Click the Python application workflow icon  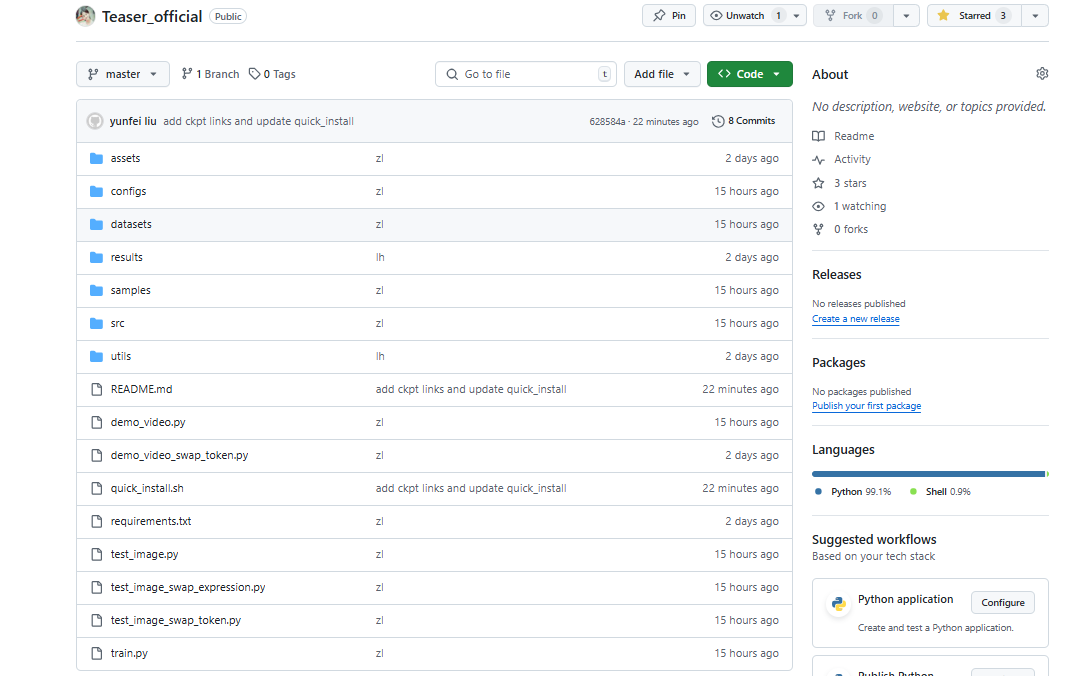point(838,604)
